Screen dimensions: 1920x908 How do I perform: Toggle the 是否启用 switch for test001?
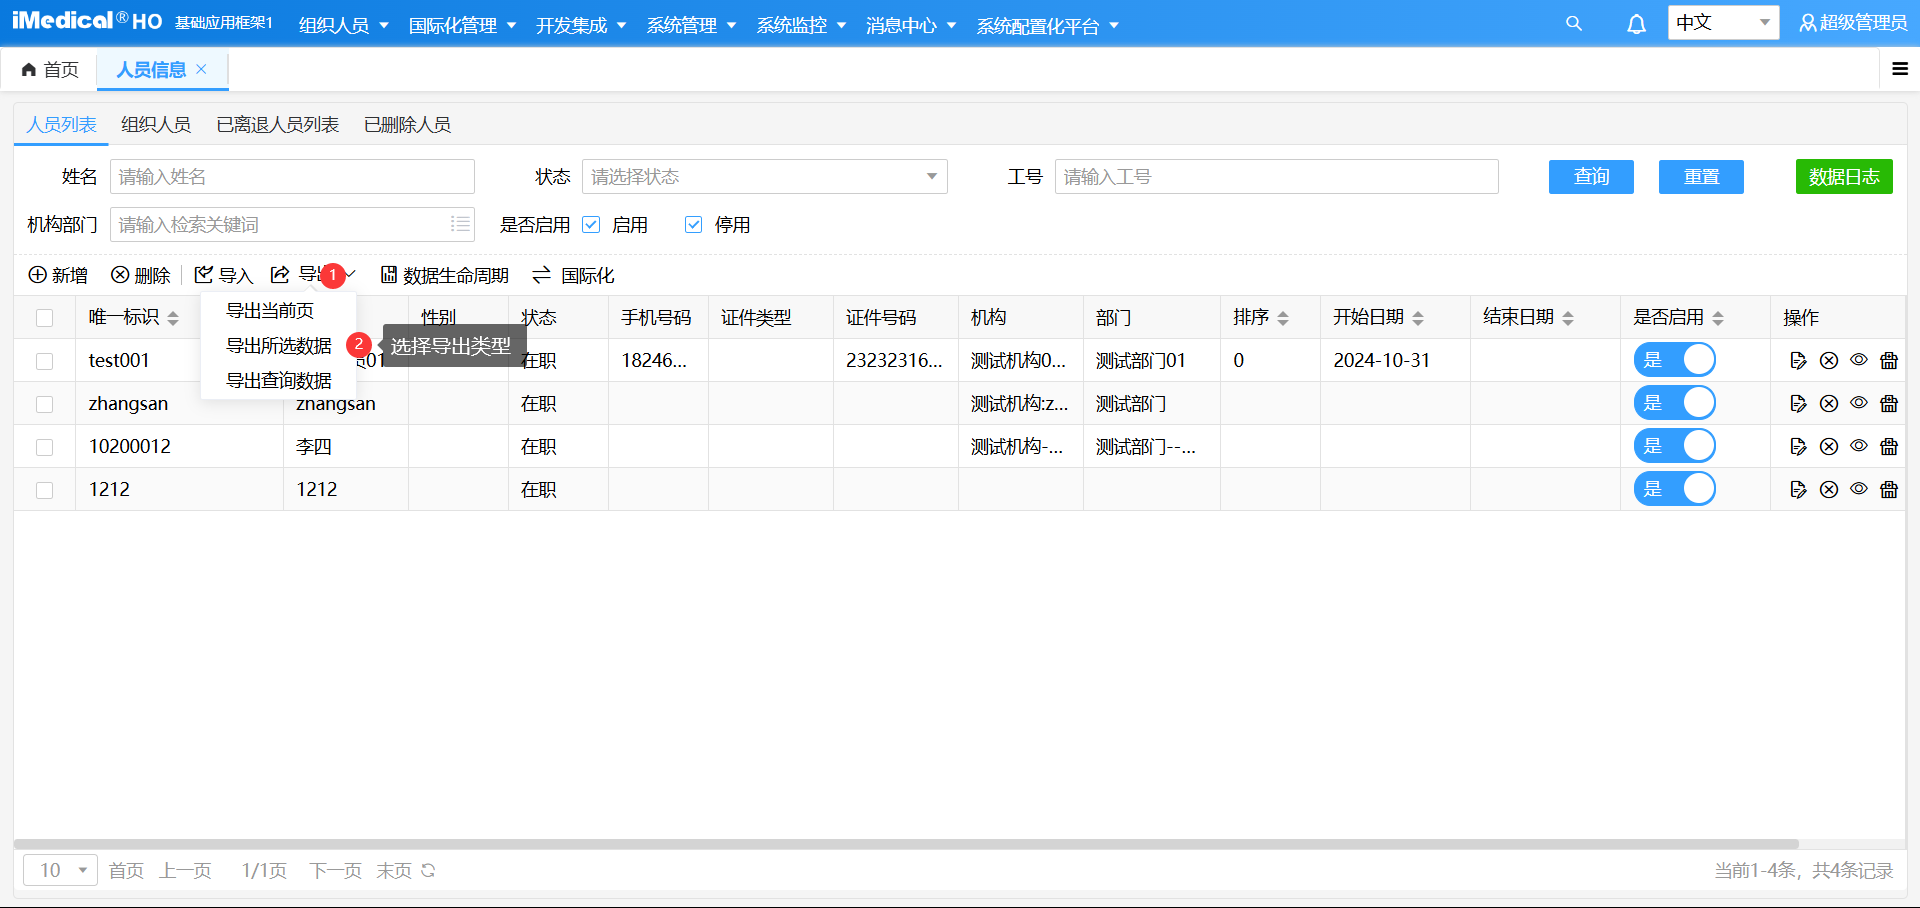point(1674,360)
